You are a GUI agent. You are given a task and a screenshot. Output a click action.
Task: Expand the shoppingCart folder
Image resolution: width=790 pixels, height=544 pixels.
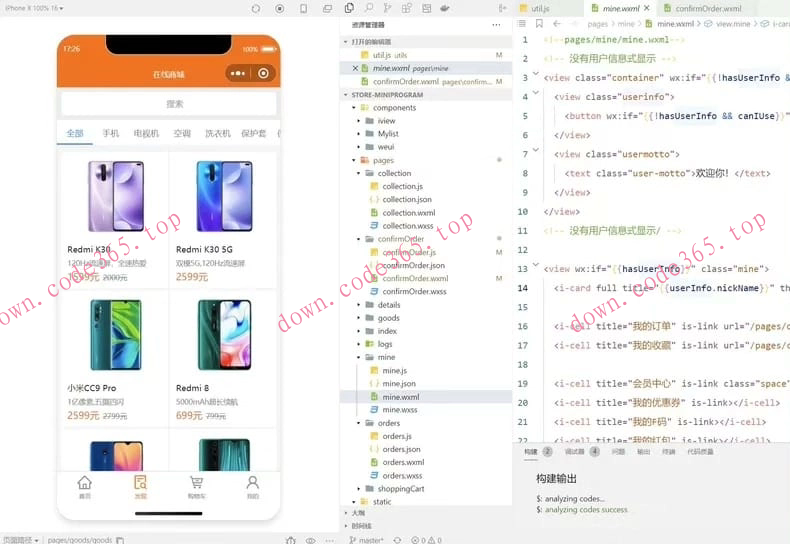tap(359, 489)
